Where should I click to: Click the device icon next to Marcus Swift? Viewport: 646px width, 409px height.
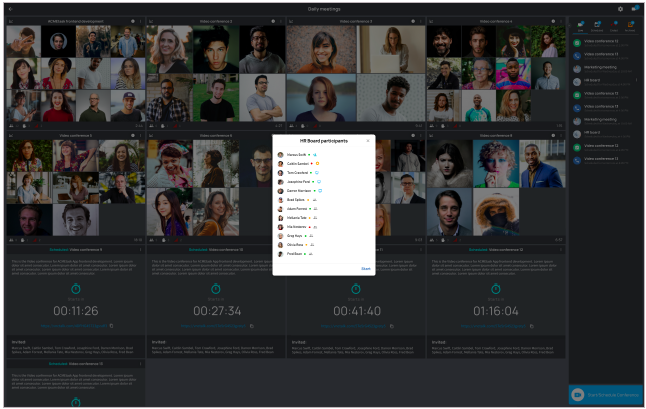click(314, 155)
